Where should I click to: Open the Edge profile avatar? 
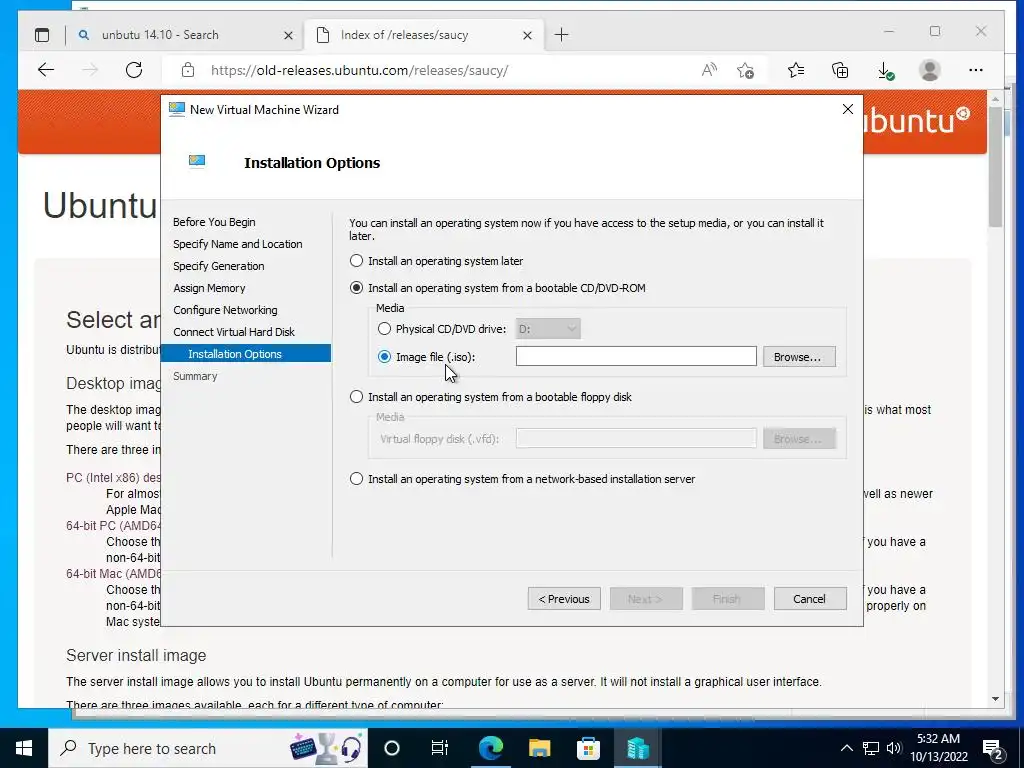(929, 70)
